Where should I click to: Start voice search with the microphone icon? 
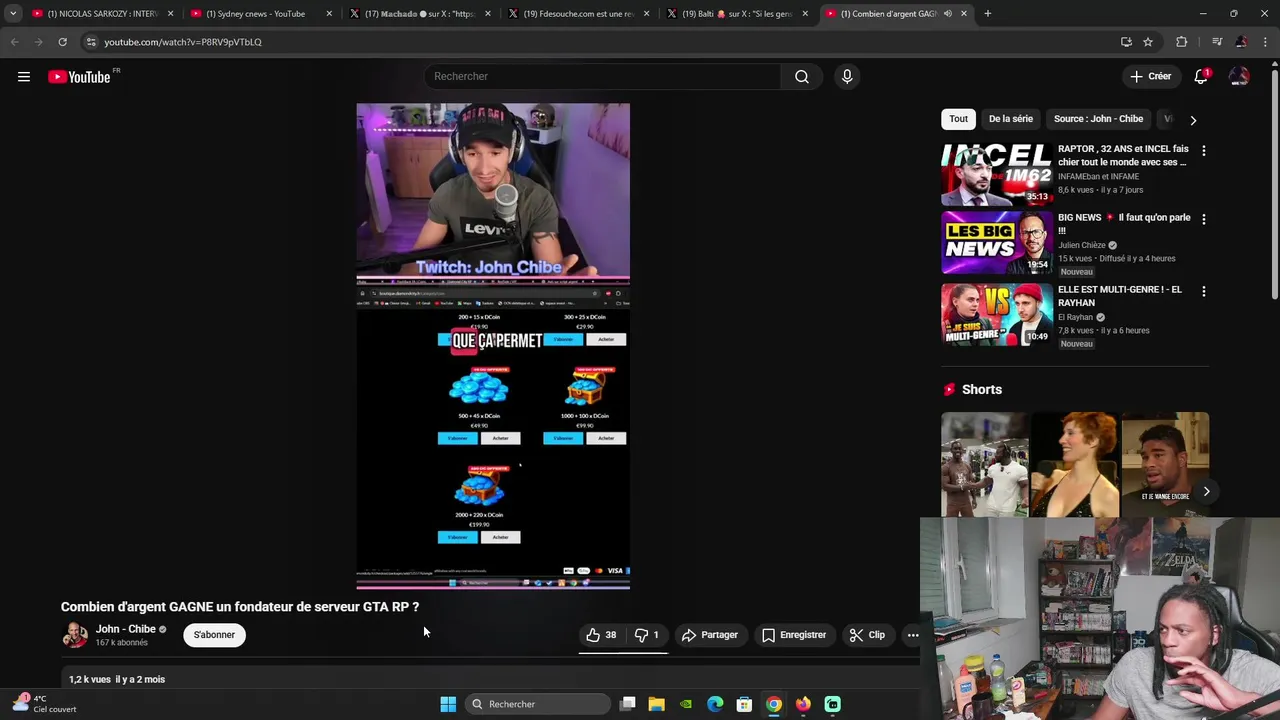847,77
